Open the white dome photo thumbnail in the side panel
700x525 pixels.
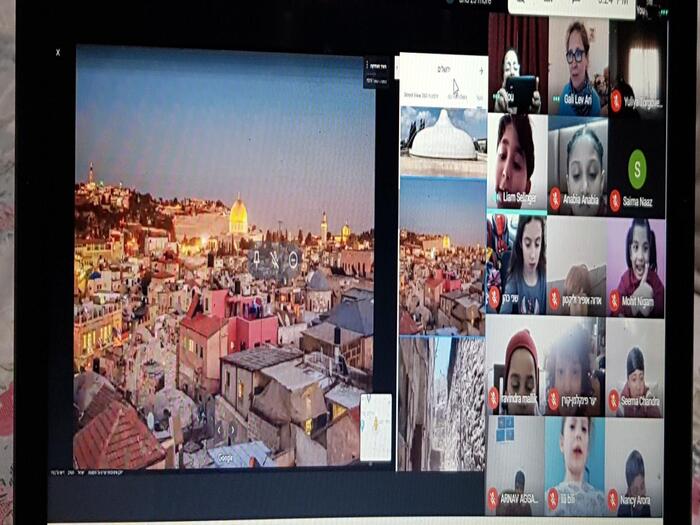443,141
